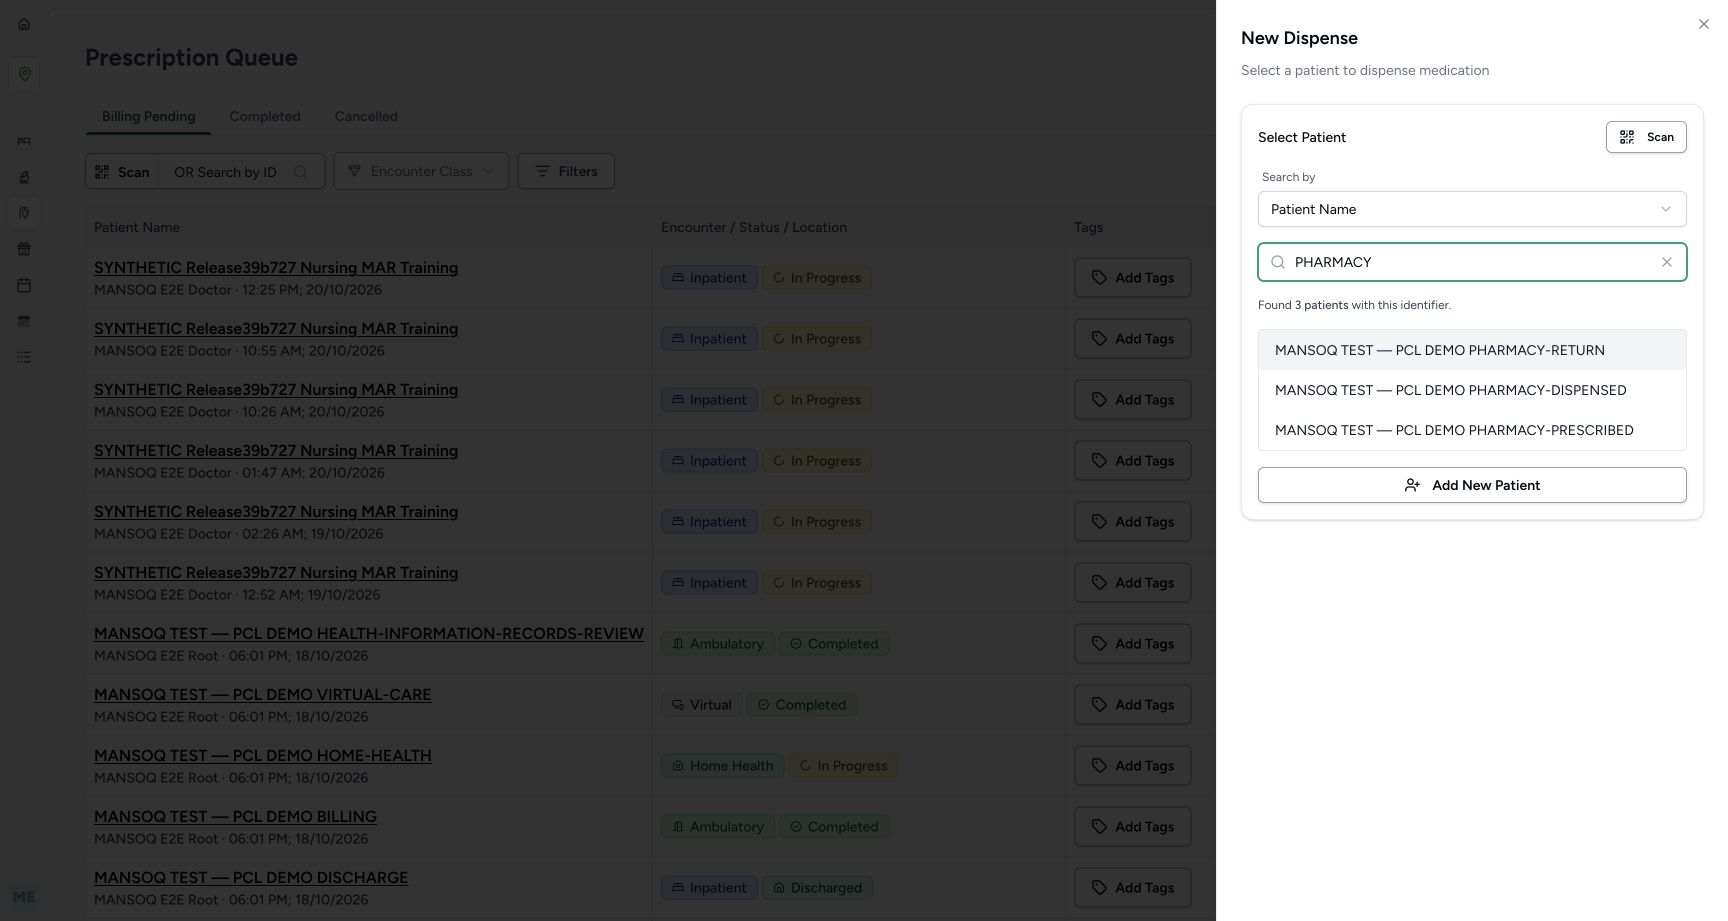Open the Filters button

566,171
